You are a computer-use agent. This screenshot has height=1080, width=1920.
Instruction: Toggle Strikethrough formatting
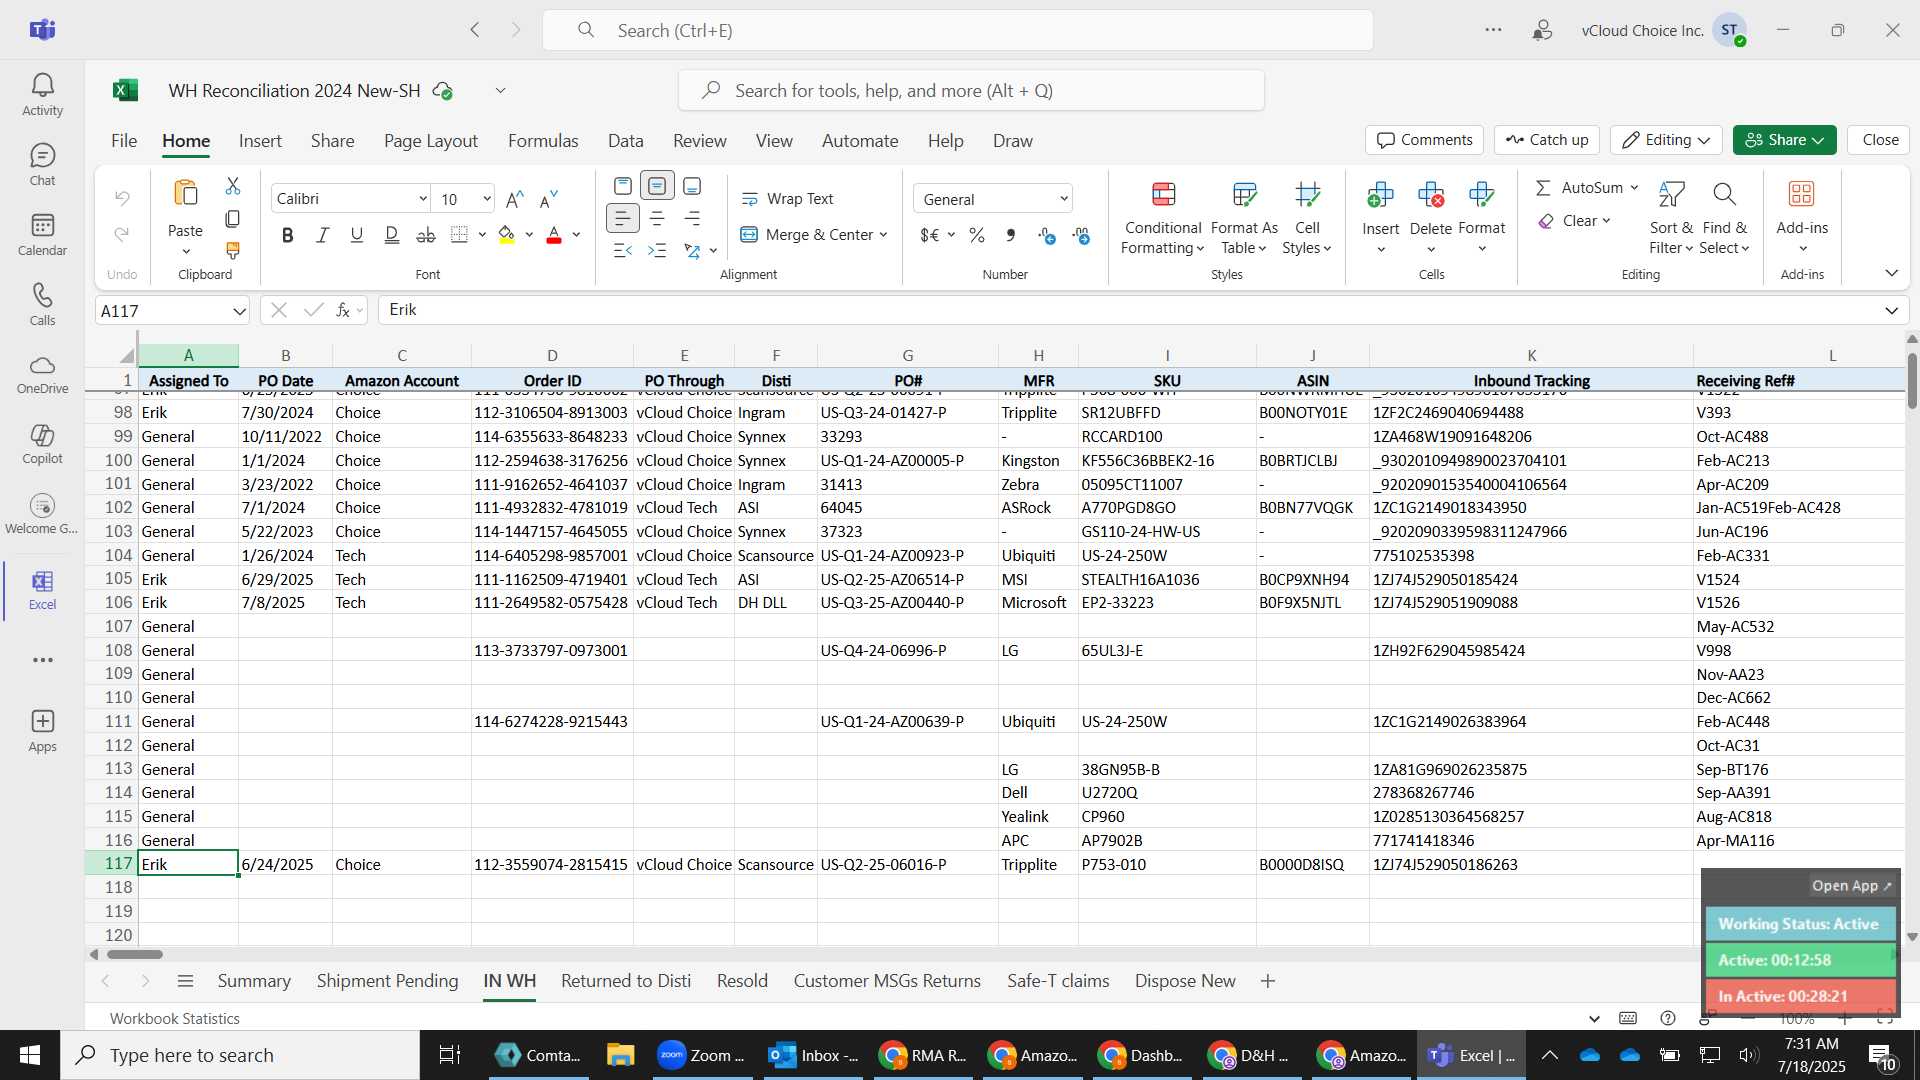pyautogui.click(x=426, y=235)
